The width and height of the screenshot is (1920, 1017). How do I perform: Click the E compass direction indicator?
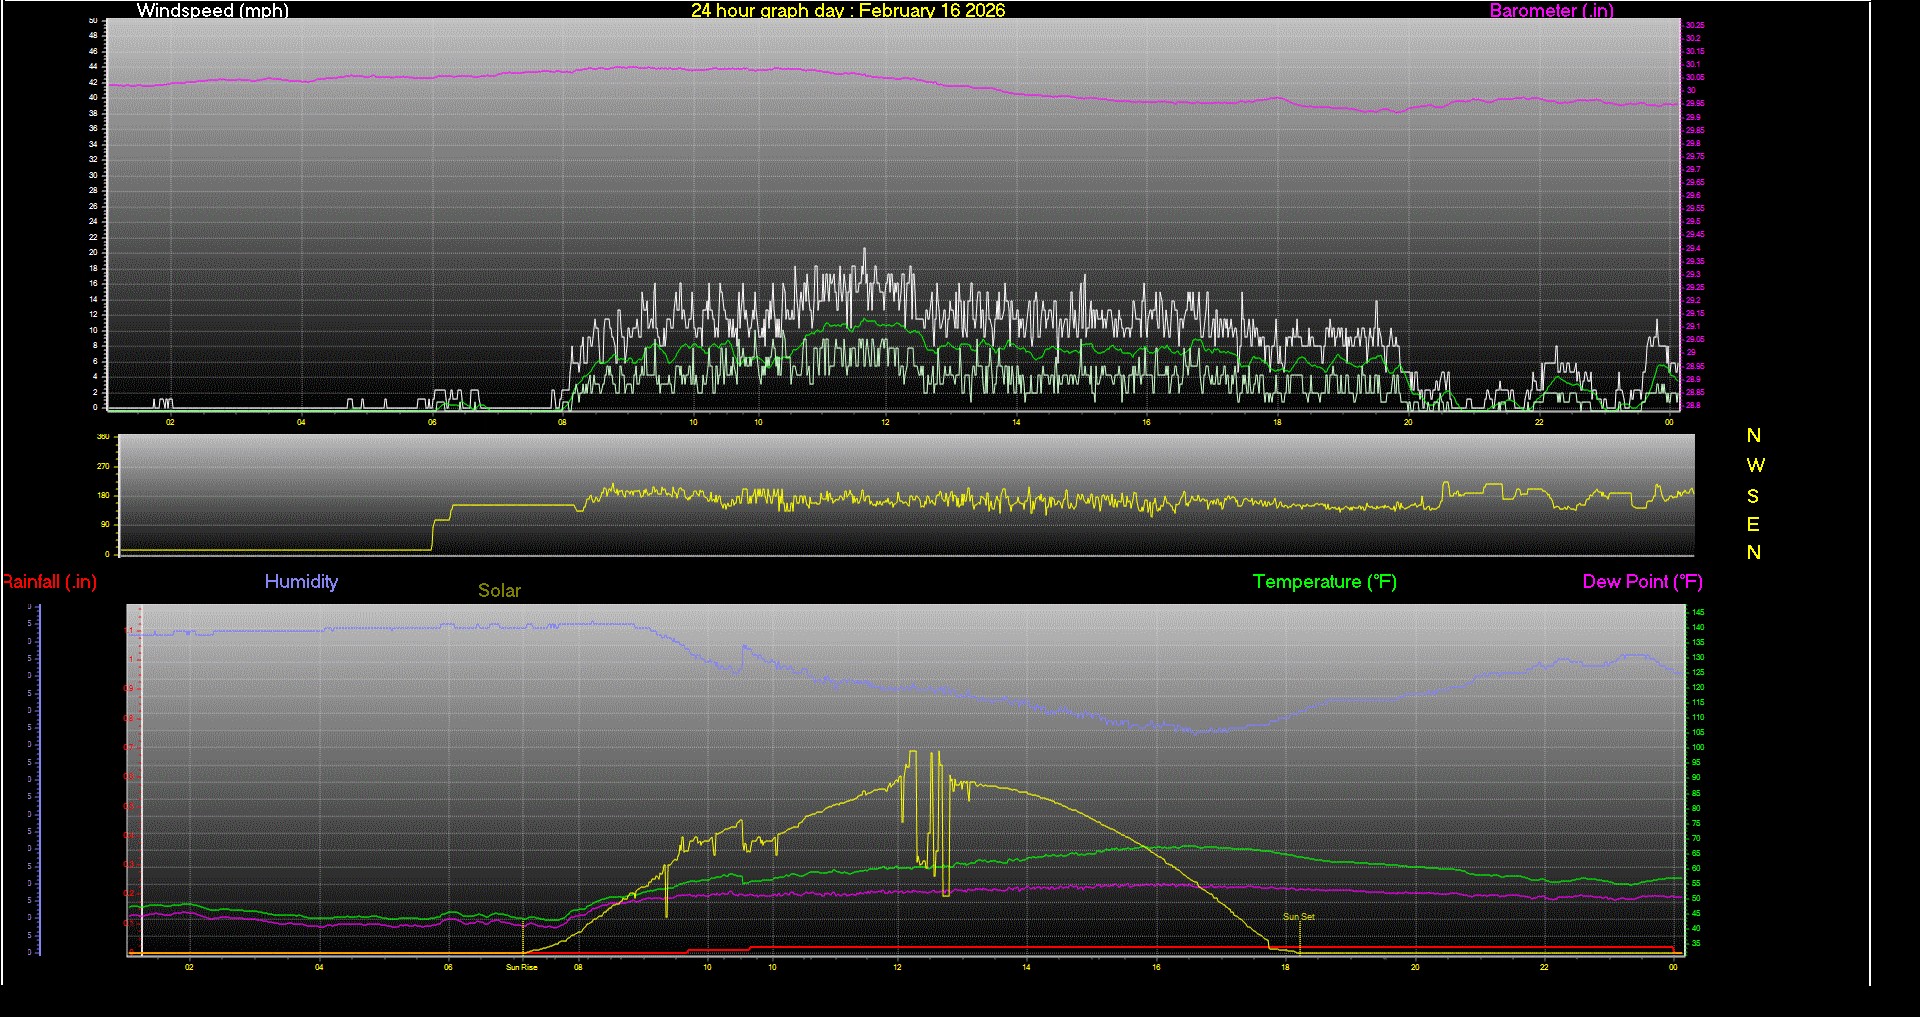1752,523
